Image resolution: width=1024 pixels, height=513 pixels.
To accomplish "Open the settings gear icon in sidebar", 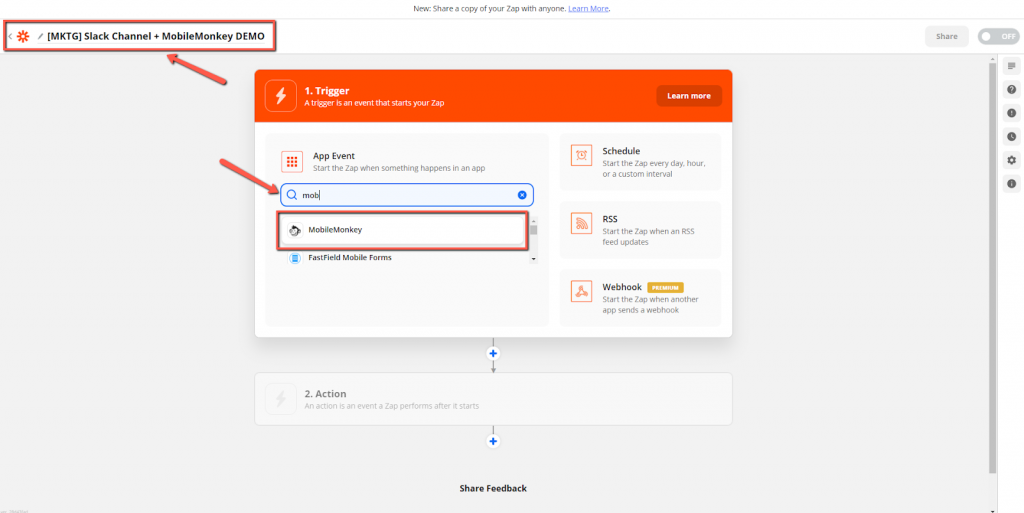I will click(1011, 160).
